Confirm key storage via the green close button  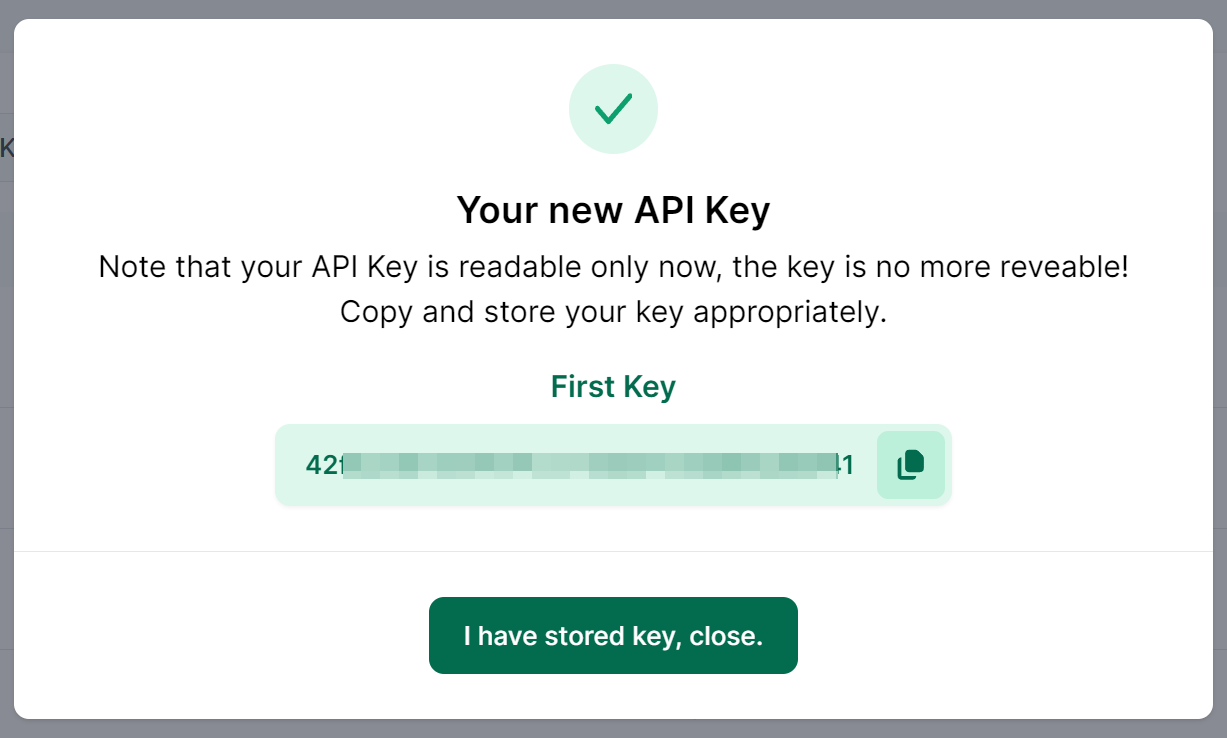point(613,635)
